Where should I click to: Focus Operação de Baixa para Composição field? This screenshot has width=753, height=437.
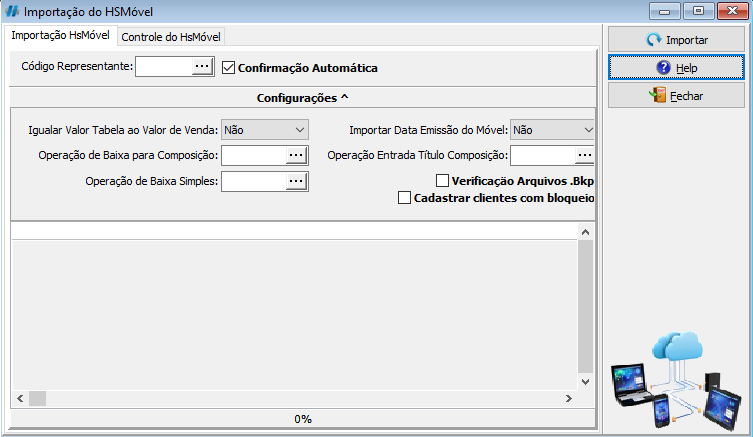(254, 155)
